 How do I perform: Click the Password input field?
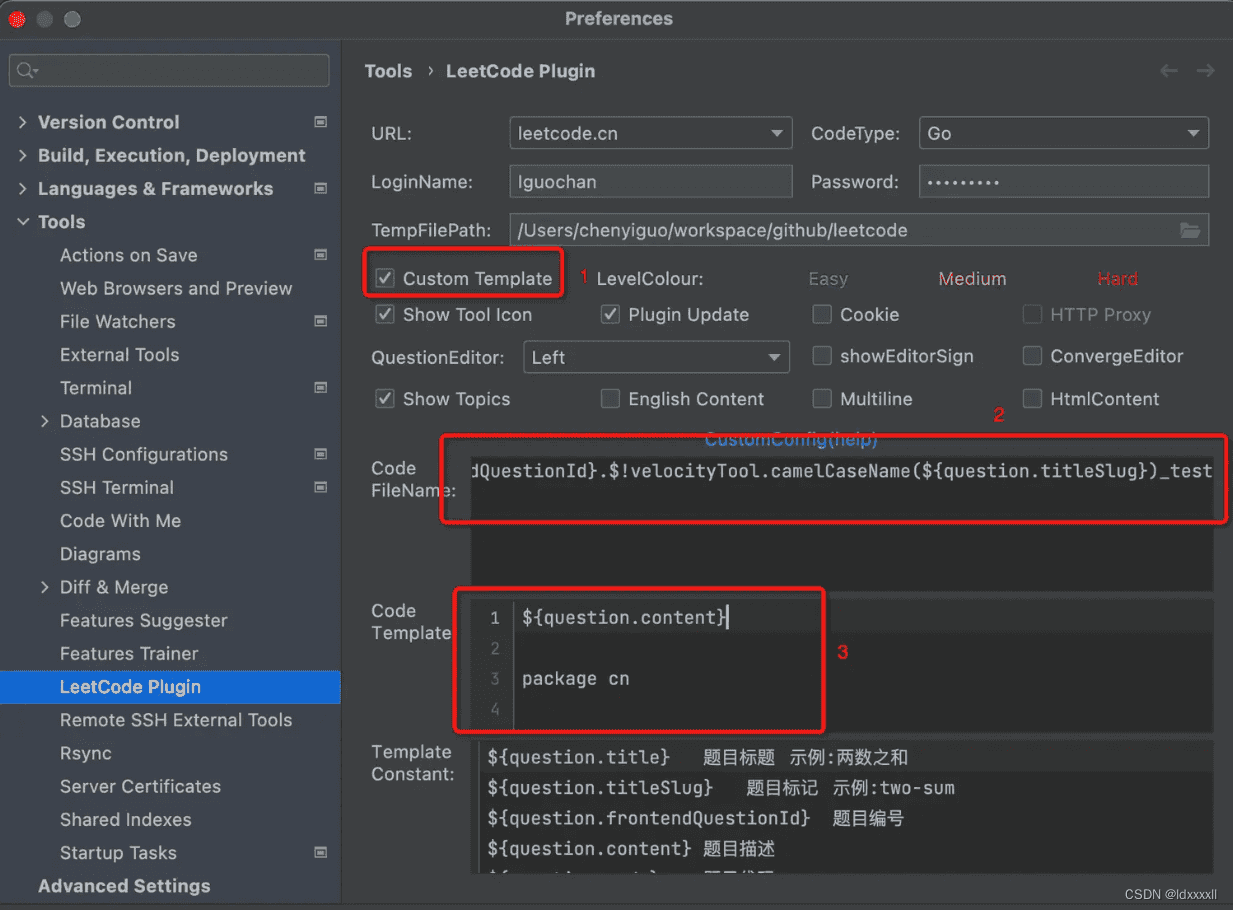[1063, 182]
